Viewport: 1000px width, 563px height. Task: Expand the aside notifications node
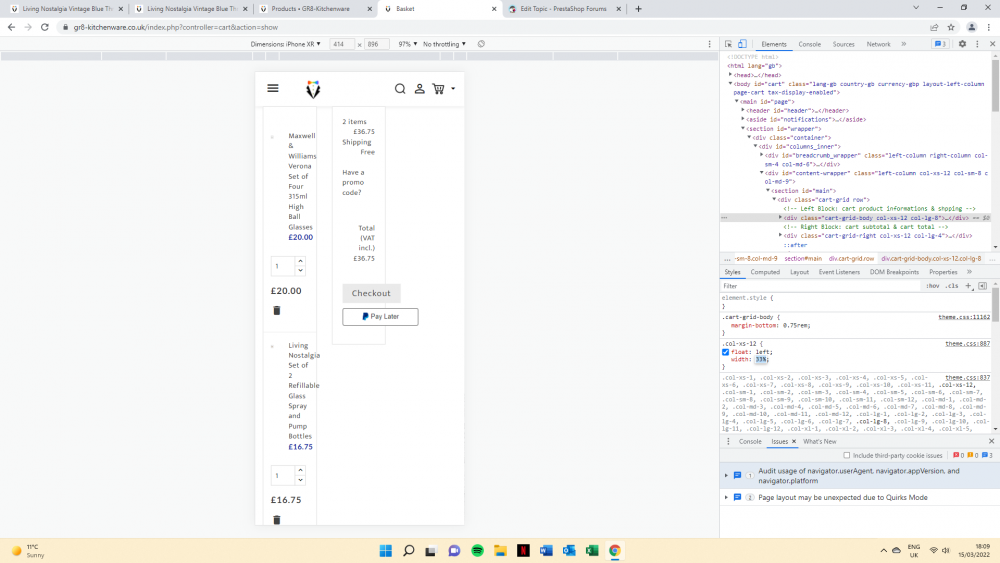point(743,119)
